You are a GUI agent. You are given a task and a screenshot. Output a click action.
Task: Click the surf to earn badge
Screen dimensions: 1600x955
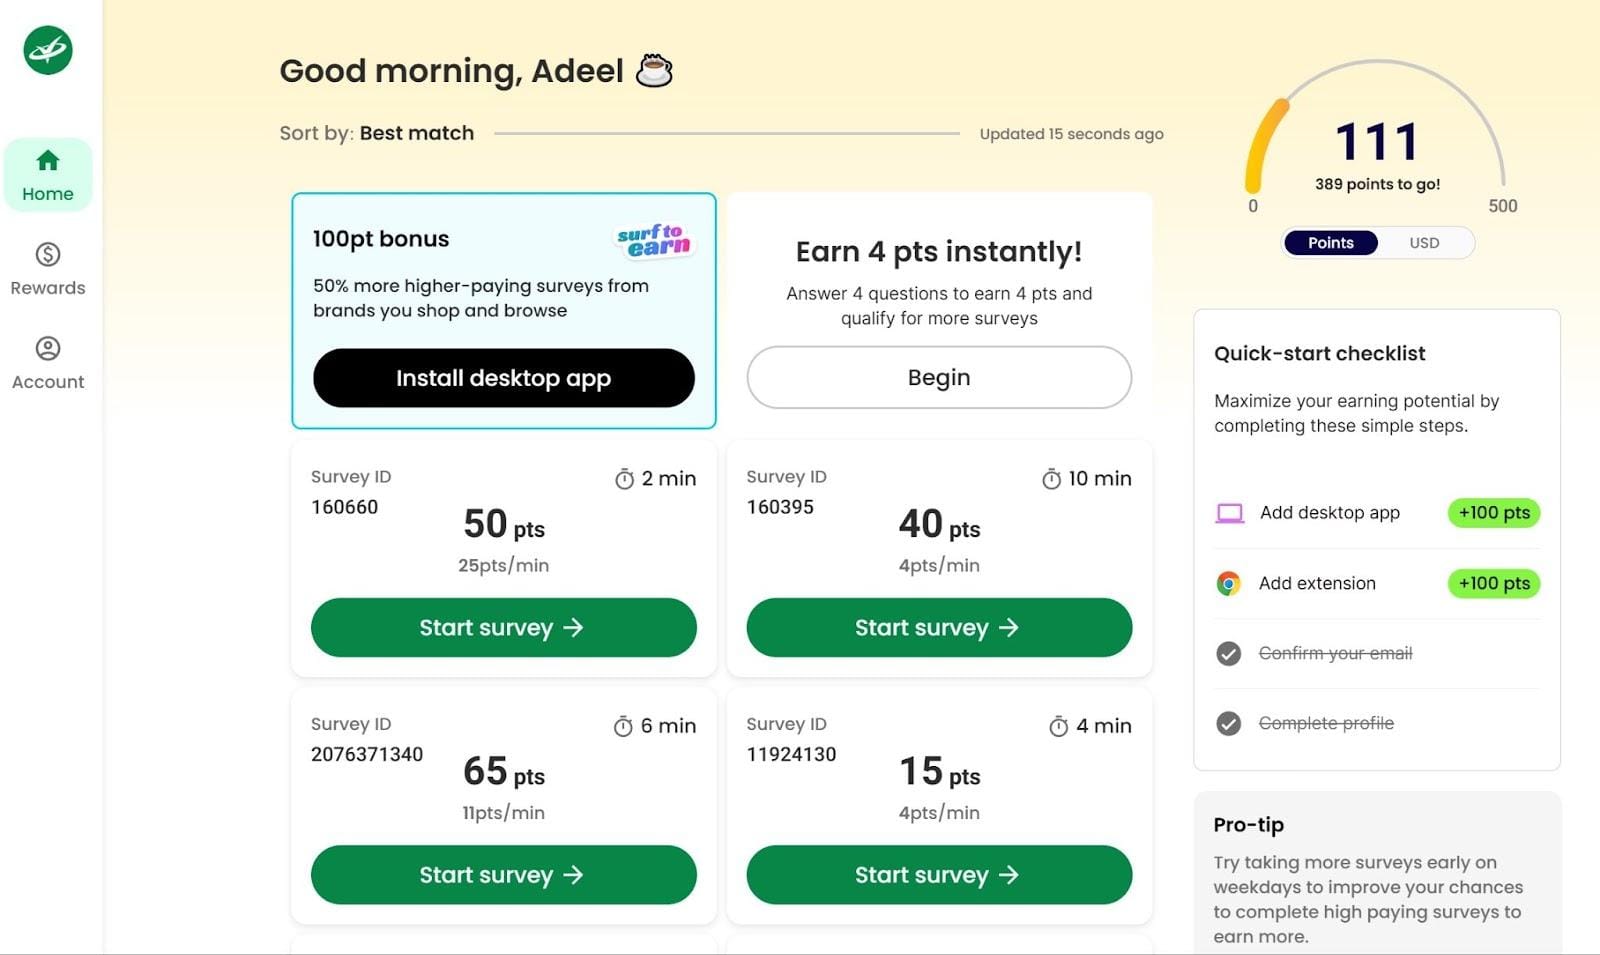[x=654, y=240]
